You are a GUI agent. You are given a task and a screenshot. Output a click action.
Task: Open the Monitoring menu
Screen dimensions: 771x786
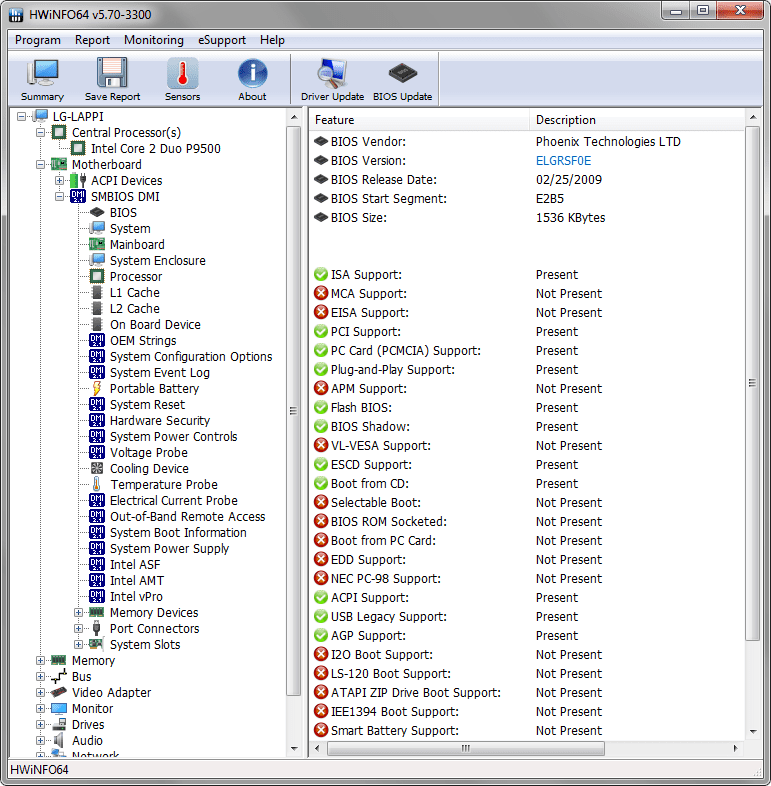pos(154,40)
